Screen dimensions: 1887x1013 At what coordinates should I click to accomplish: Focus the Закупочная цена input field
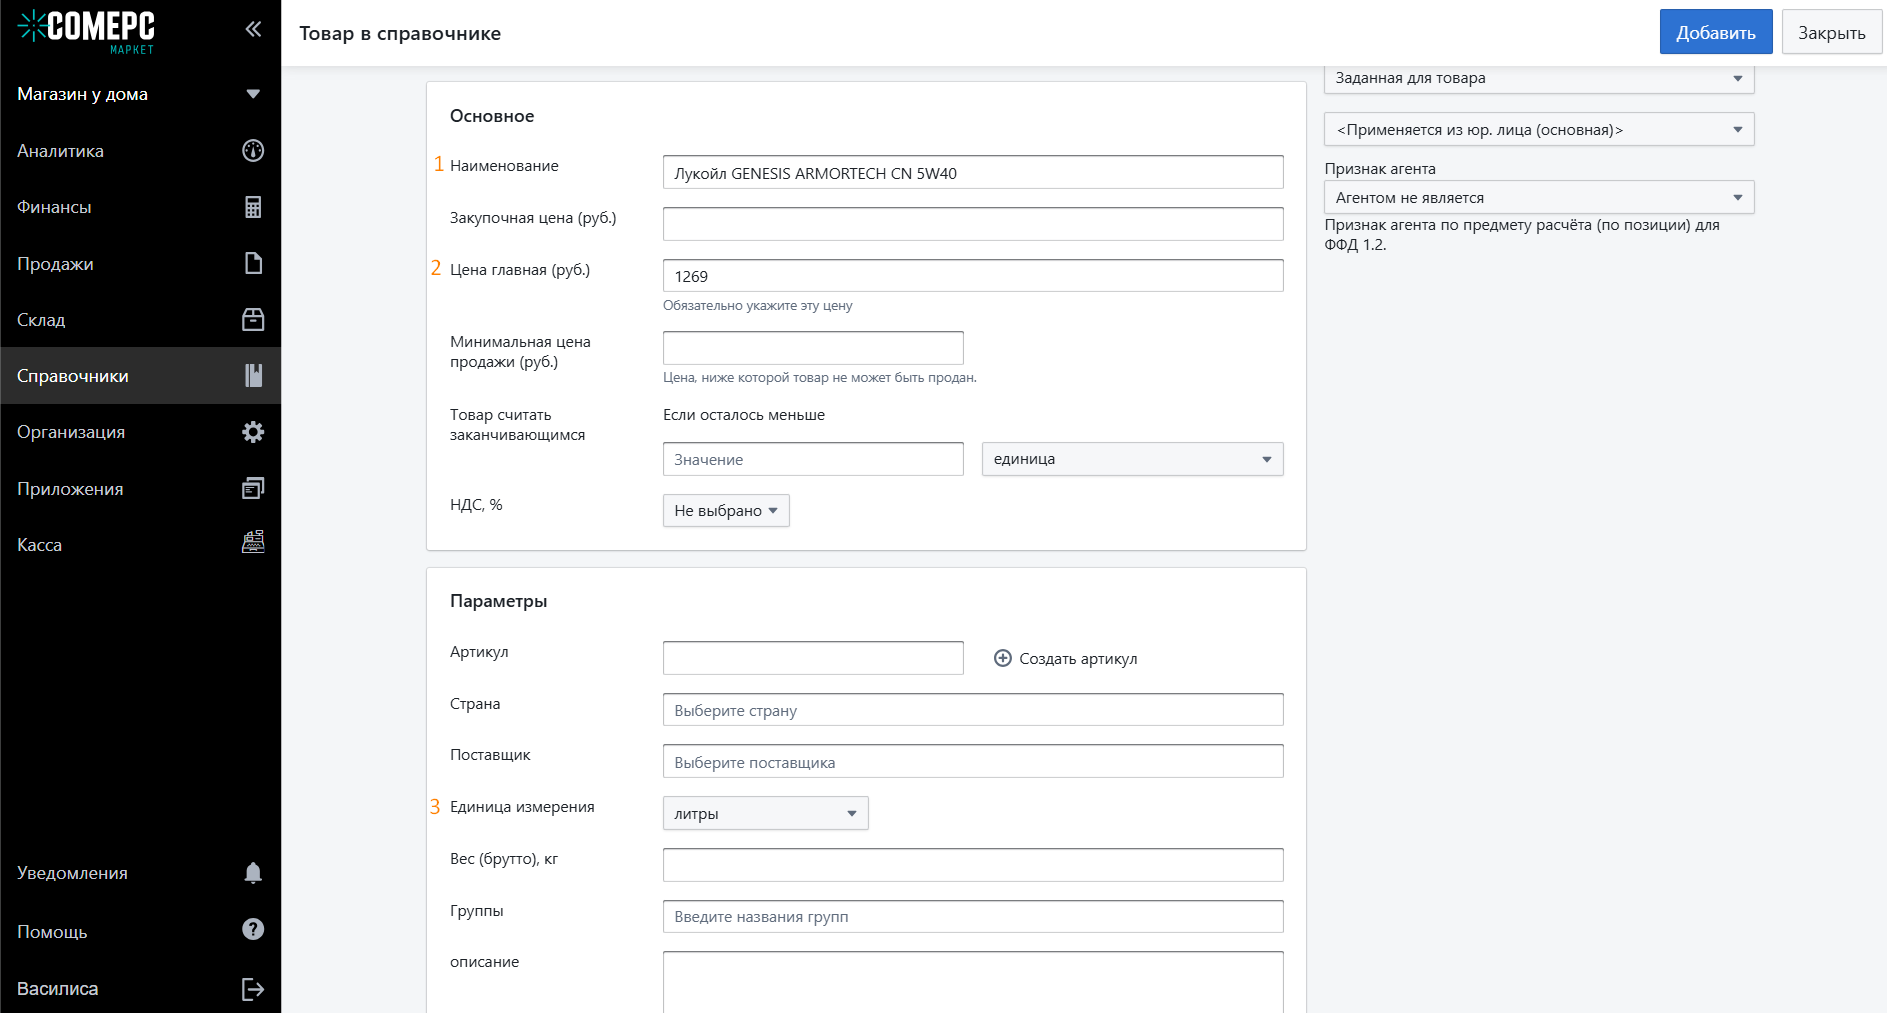click(x=973, y=224)
